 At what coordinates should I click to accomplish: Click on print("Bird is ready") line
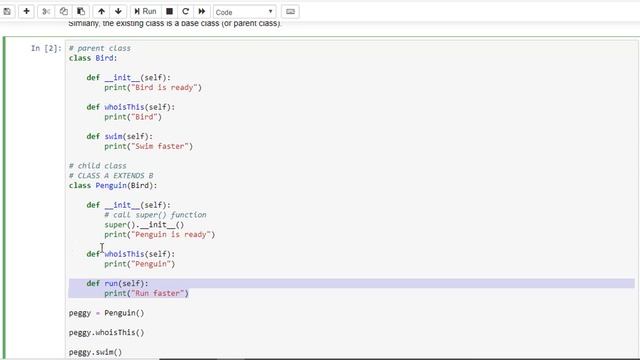coord(153,87)
